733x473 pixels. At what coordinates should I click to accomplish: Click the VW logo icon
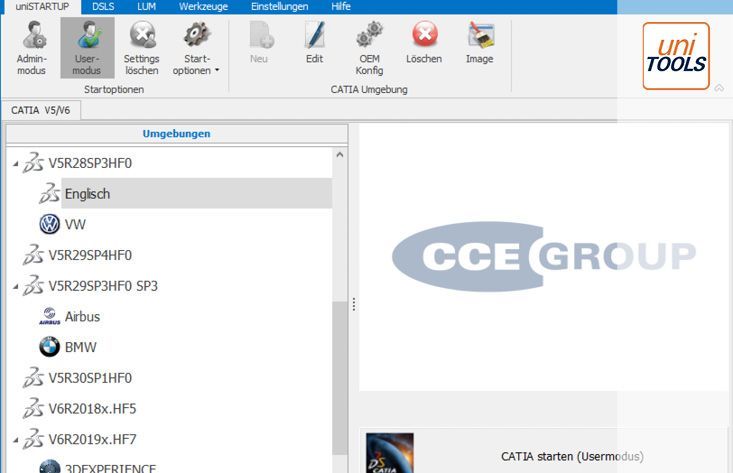tap(50, 224)
